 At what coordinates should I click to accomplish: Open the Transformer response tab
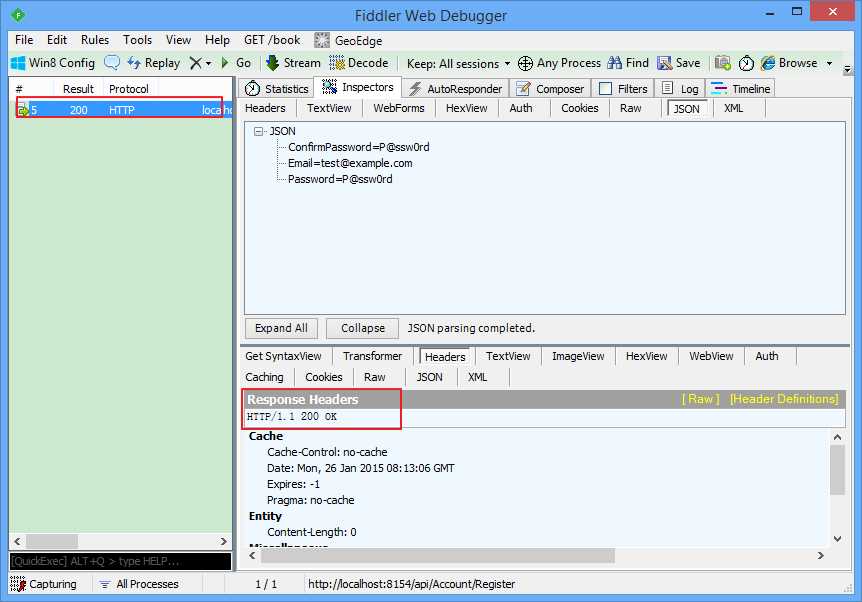click(x=372, y=356)
